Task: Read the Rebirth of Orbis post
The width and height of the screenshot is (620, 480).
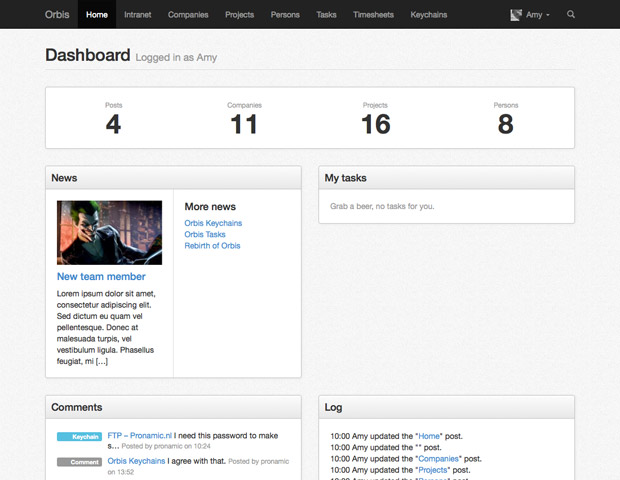Action: pyautogui.click(x=212, y=245)
